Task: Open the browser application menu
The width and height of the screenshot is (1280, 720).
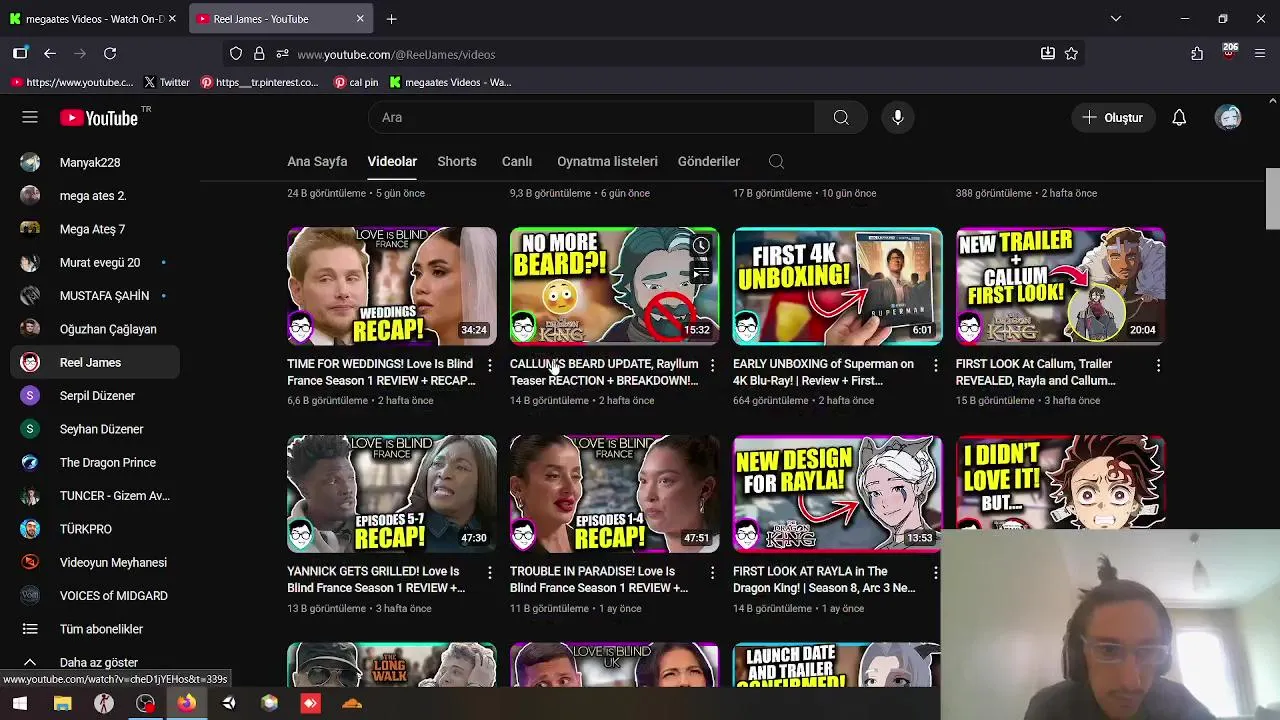Action: pos(1259,53)
